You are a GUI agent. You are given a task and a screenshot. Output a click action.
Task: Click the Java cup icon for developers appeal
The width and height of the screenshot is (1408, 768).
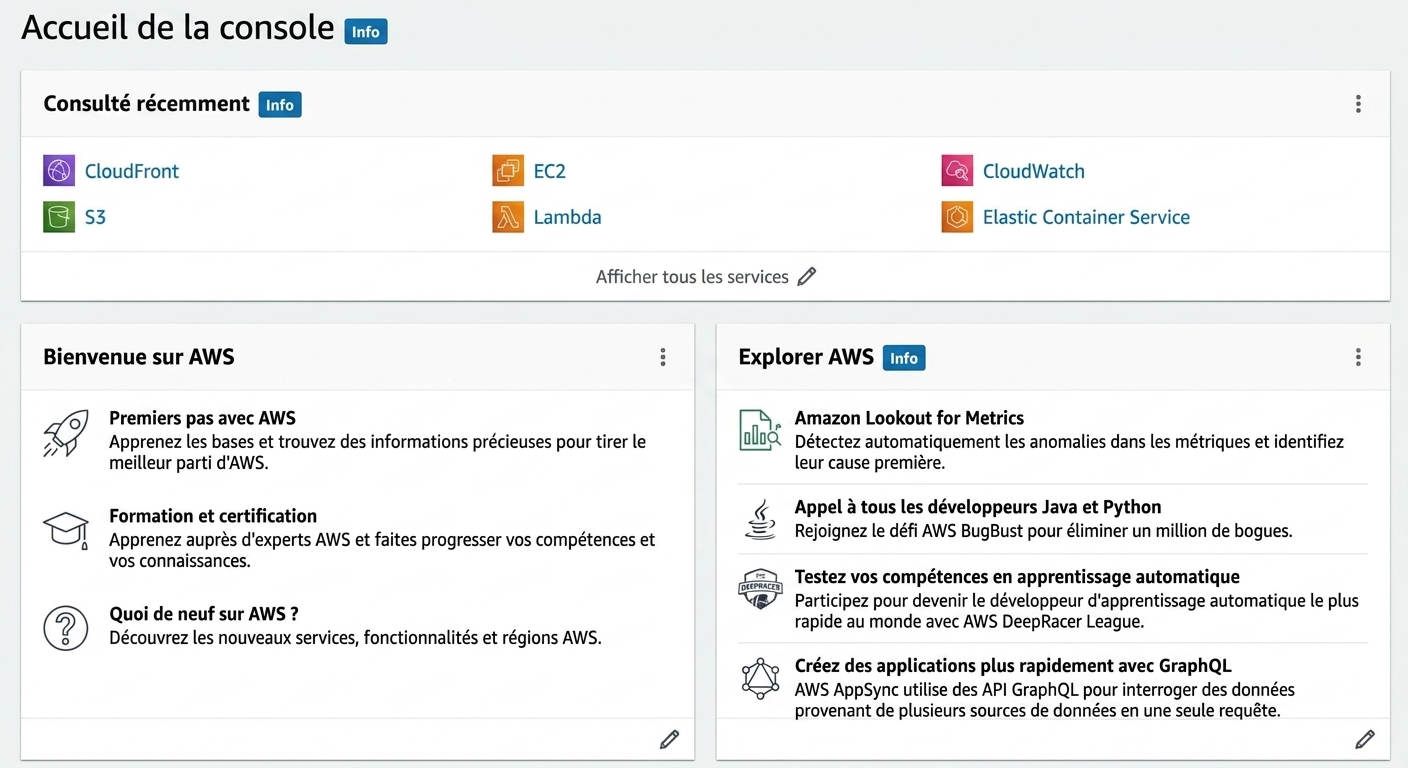pyautogui.click(x=760, y=519)
